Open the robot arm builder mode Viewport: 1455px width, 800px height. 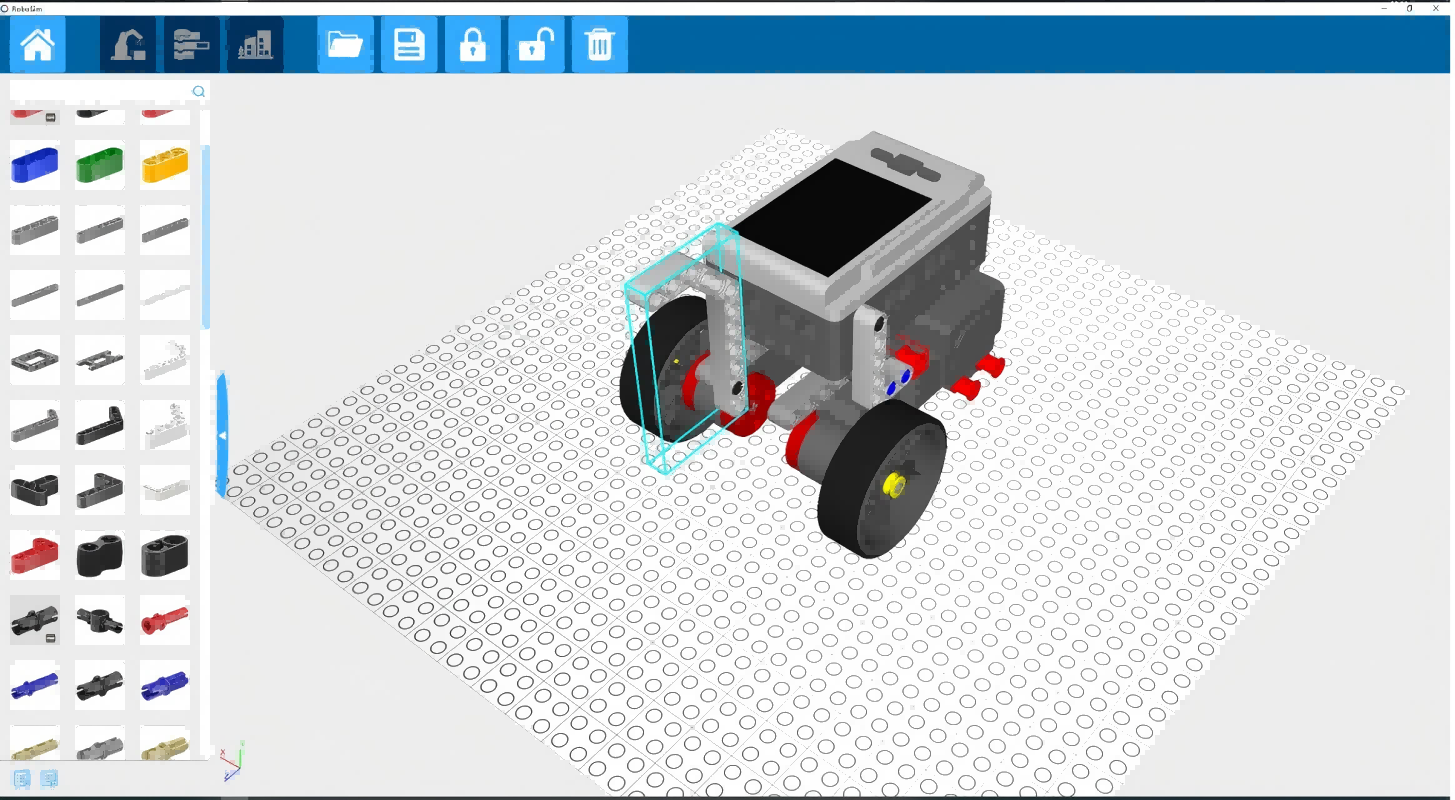128,45
